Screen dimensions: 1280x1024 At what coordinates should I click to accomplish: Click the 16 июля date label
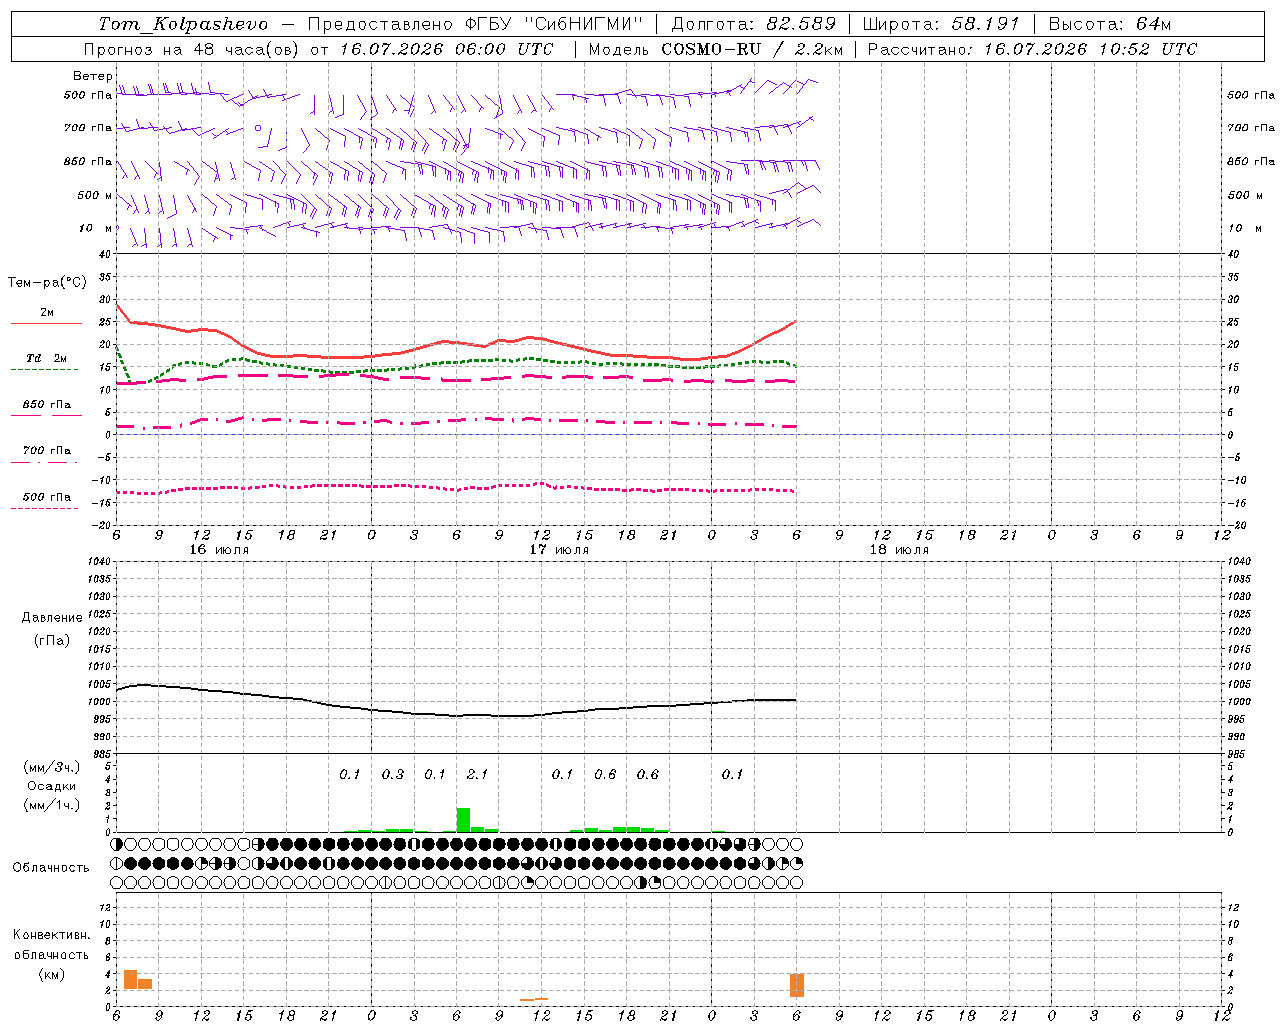[219, 549]
